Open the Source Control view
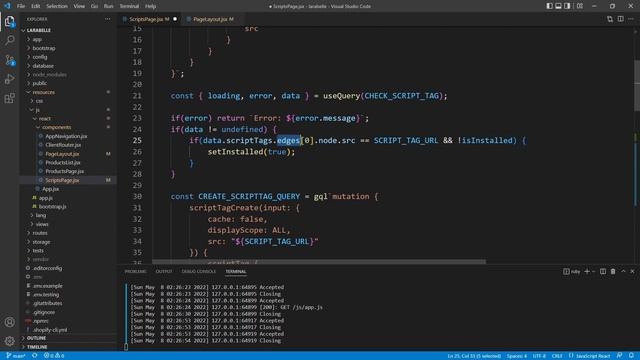The image size is (640, 360). pos(9,60)
